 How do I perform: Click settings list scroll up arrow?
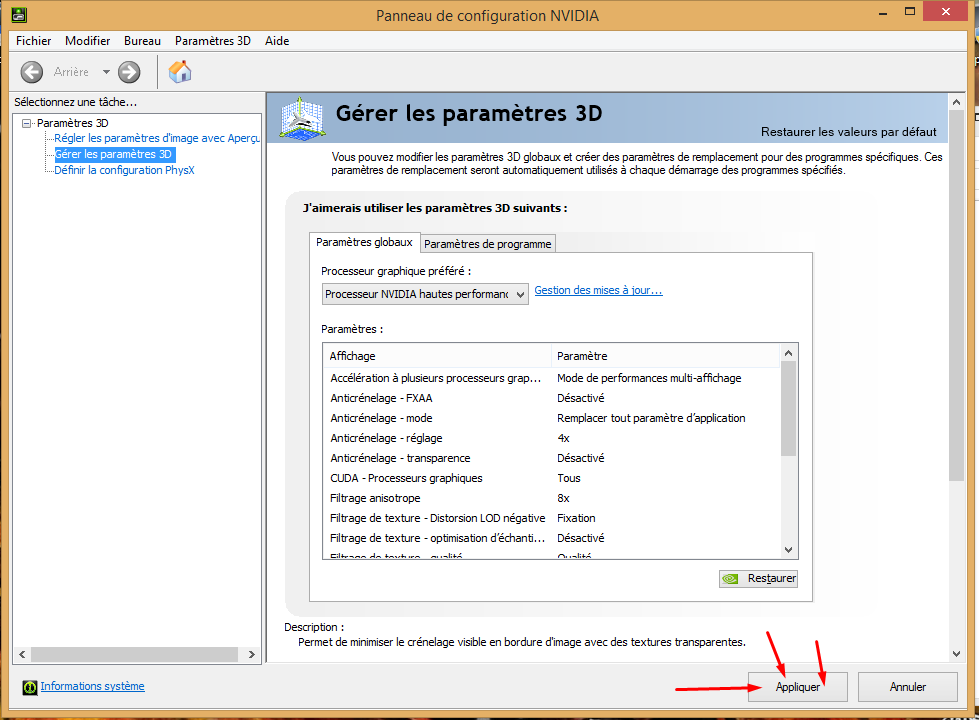[789, 353]
